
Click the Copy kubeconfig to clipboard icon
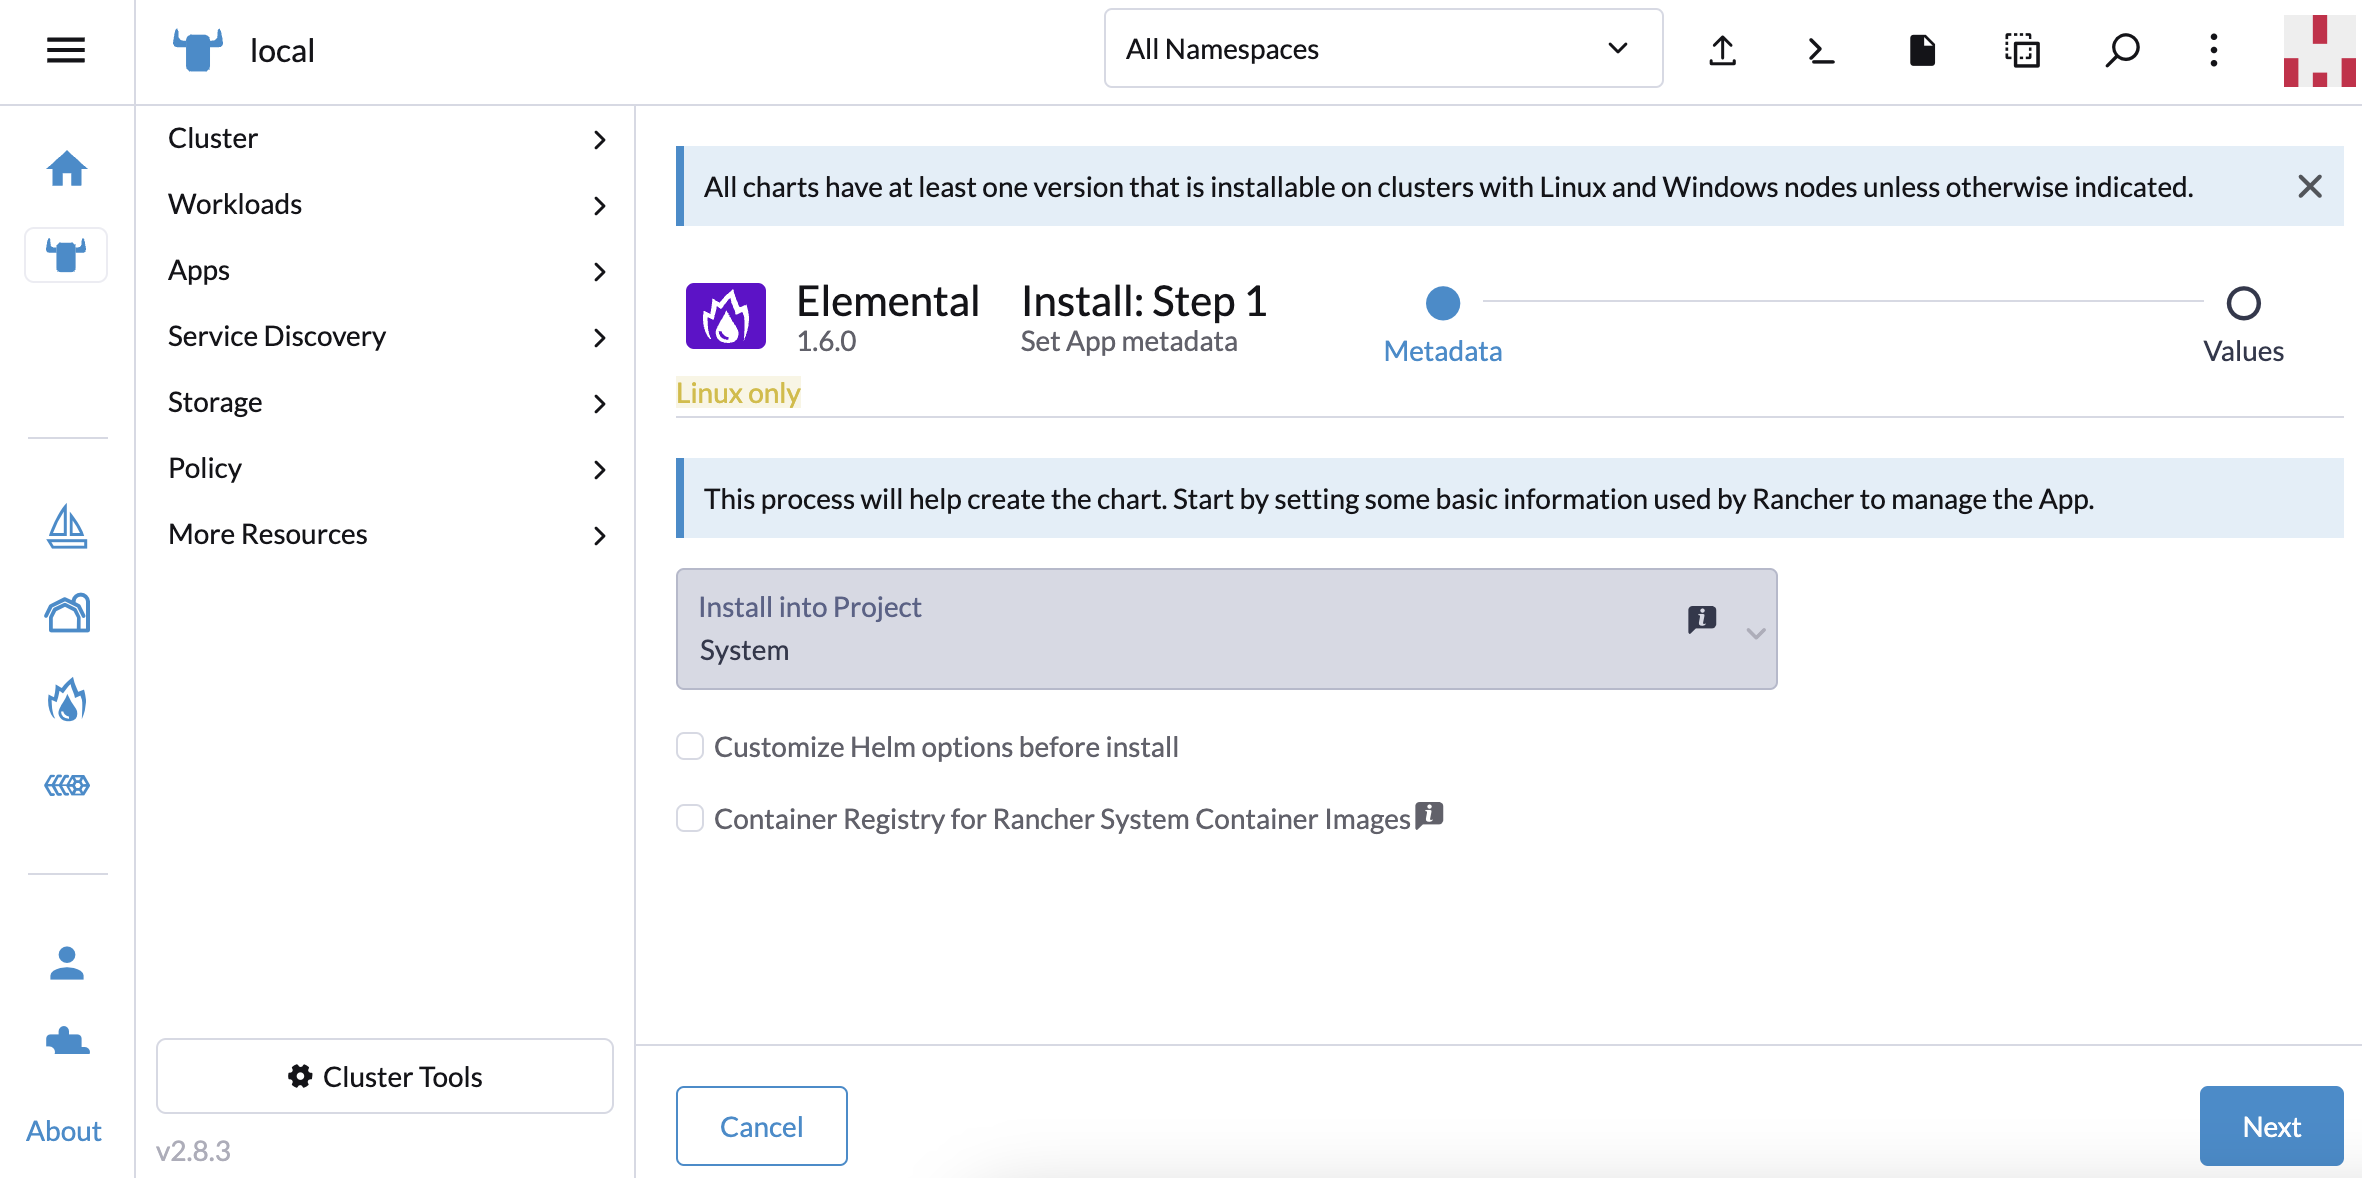pyautogui.click(x=2023, y=50)
